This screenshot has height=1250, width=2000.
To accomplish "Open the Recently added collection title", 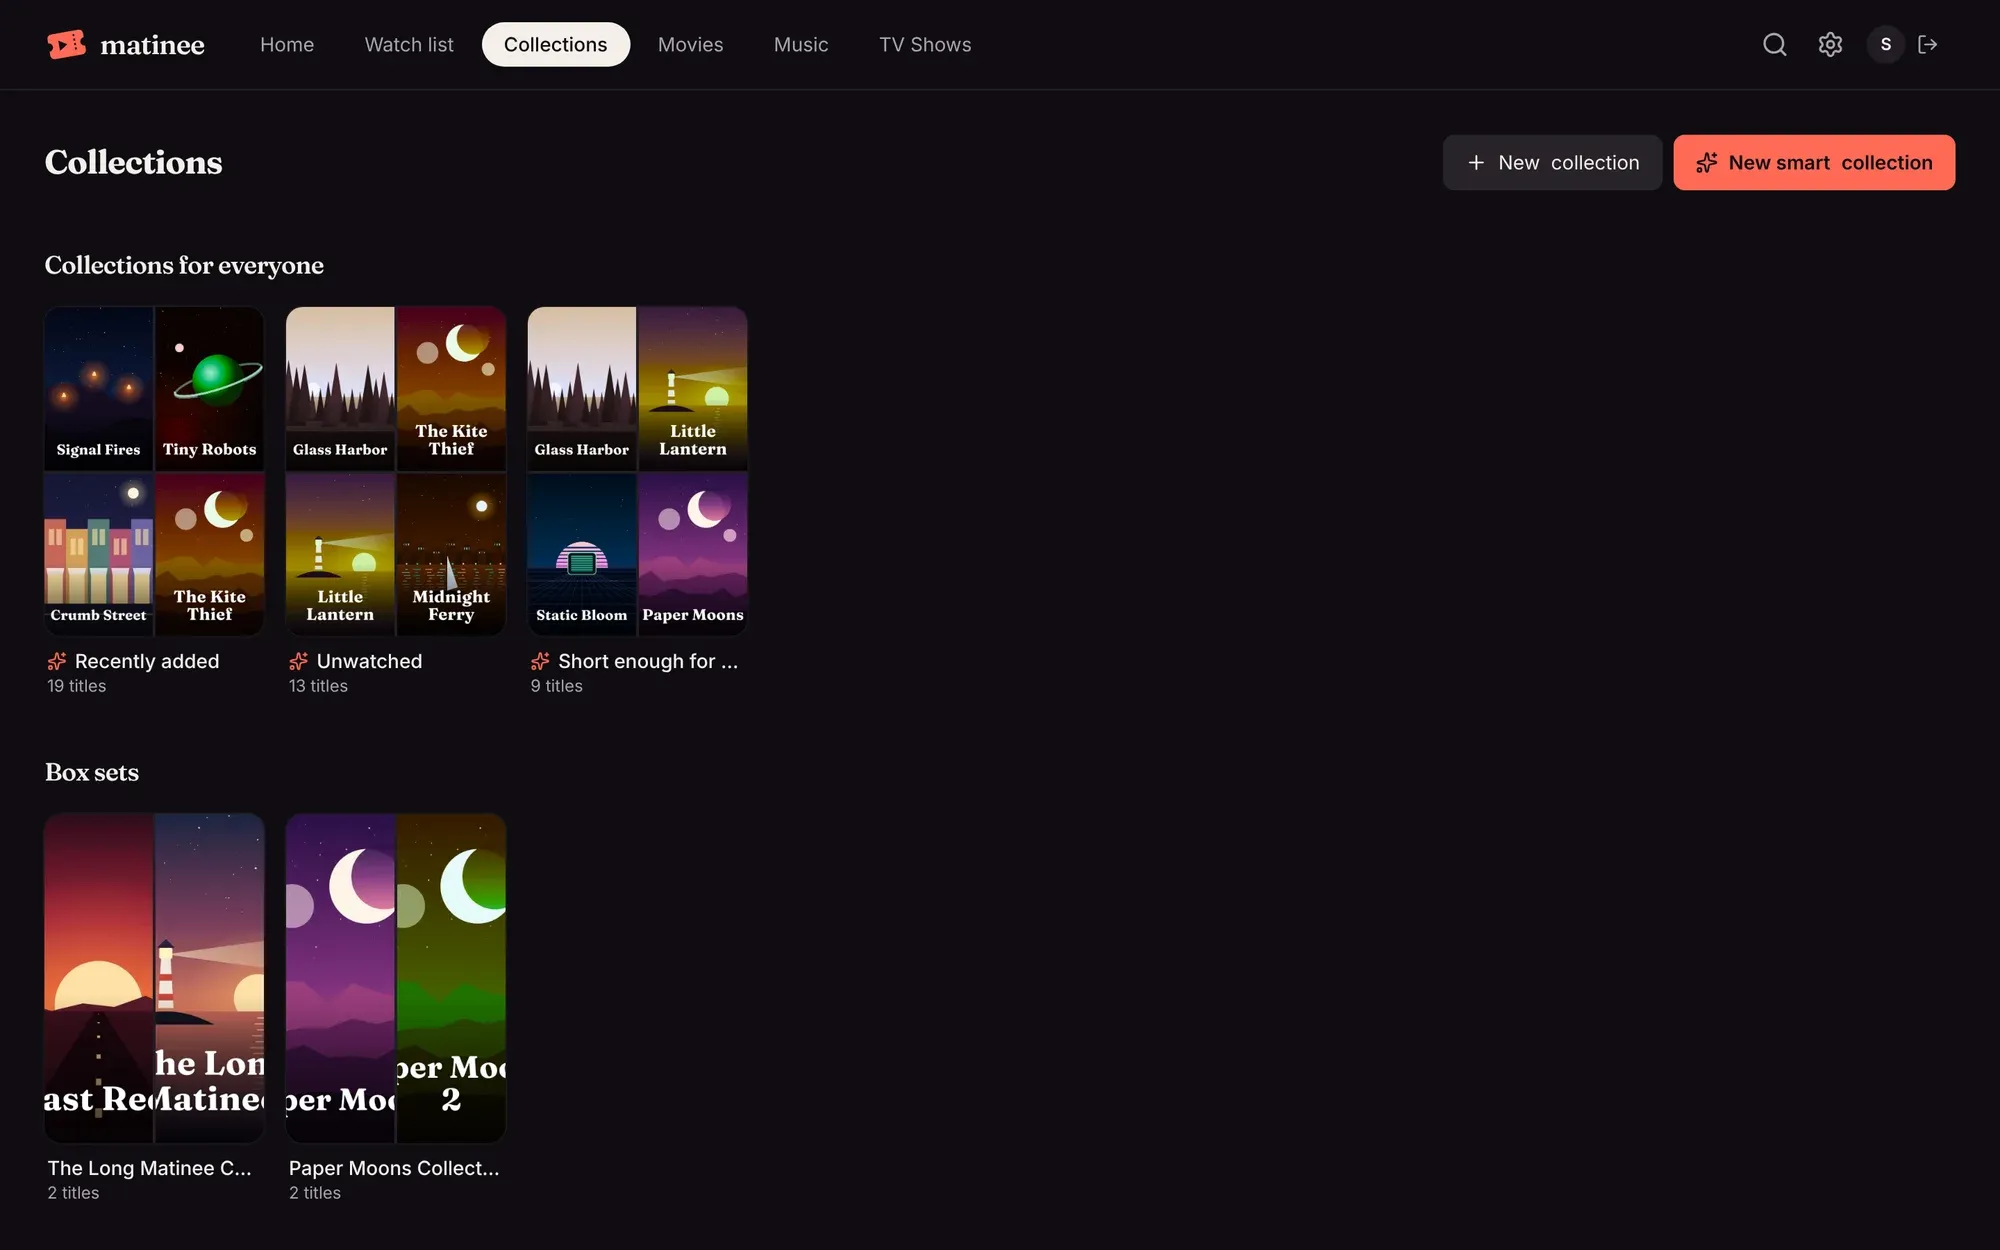I will click(x=147, y=661).
